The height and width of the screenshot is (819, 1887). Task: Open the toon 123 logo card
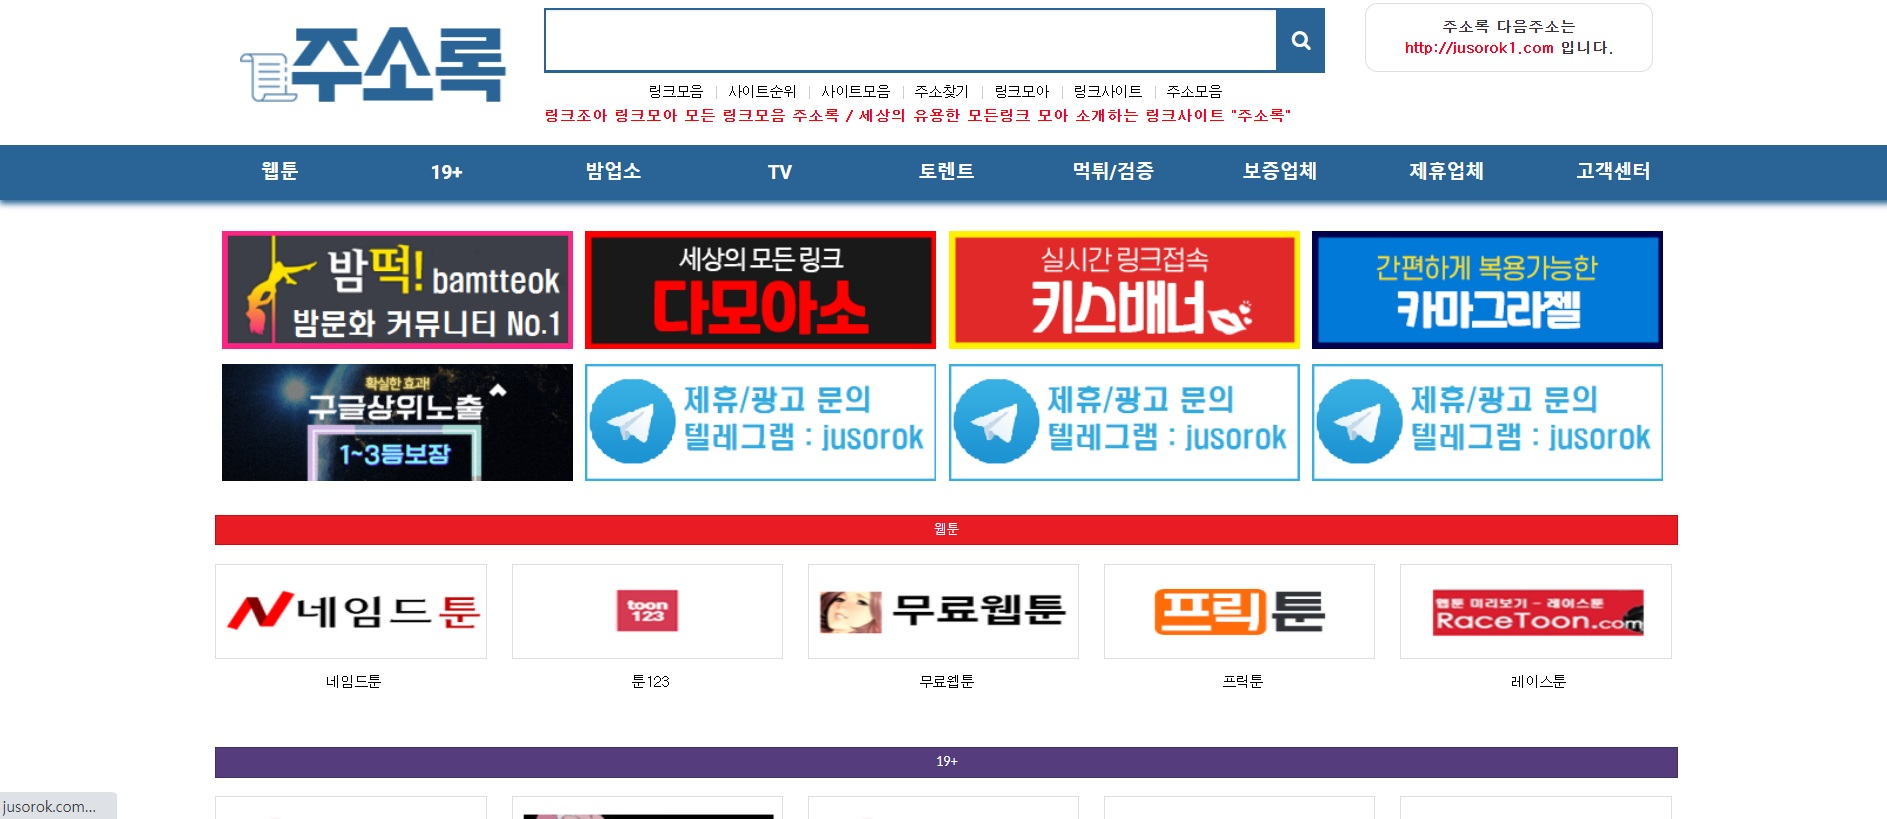647,611
